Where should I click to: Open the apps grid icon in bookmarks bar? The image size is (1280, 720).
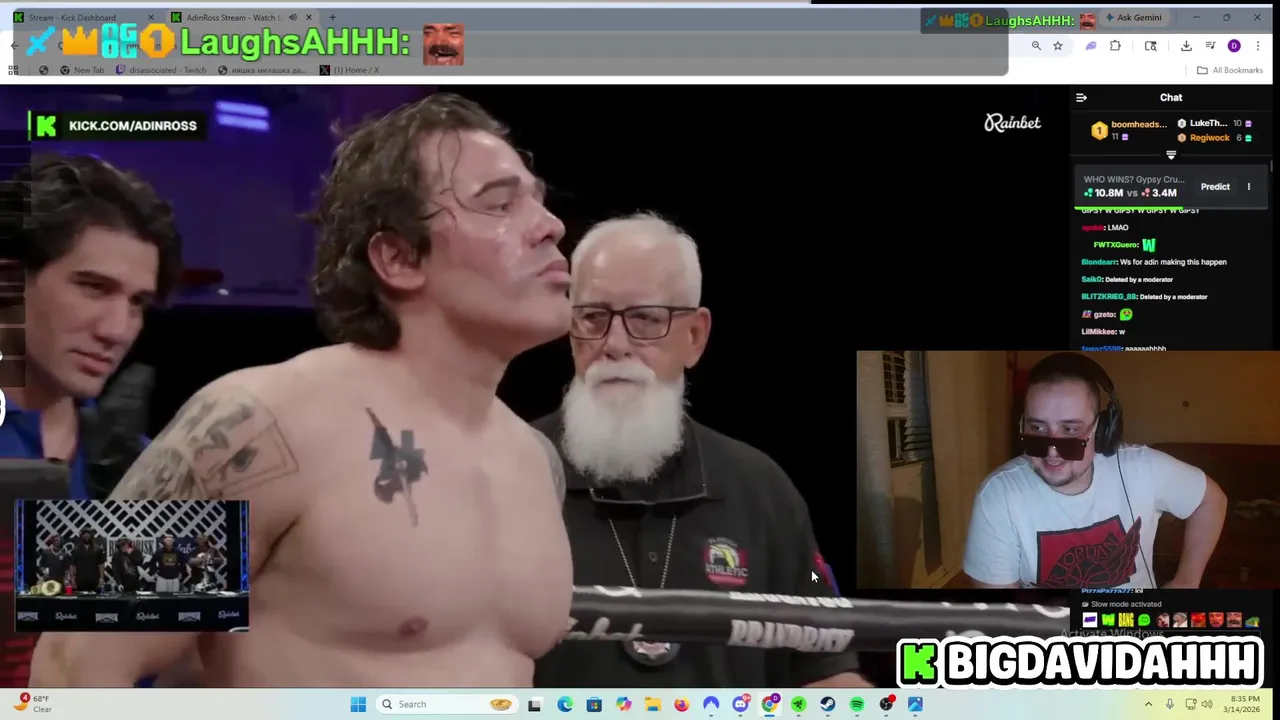click(x=13, y=70)
